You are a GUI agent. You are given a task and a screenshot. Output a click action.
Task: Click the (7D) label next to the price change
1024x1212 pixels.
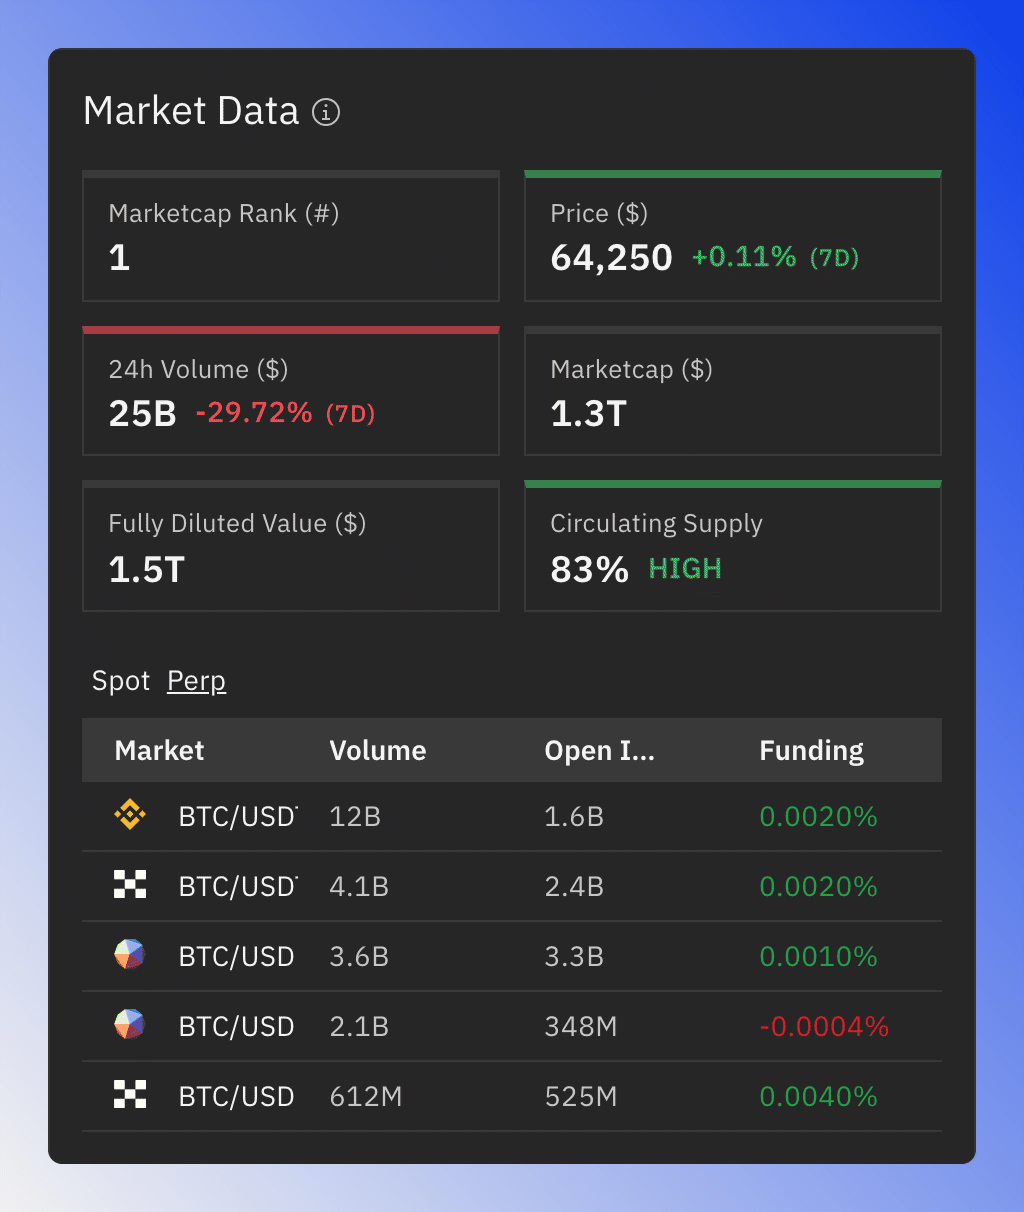834,258
